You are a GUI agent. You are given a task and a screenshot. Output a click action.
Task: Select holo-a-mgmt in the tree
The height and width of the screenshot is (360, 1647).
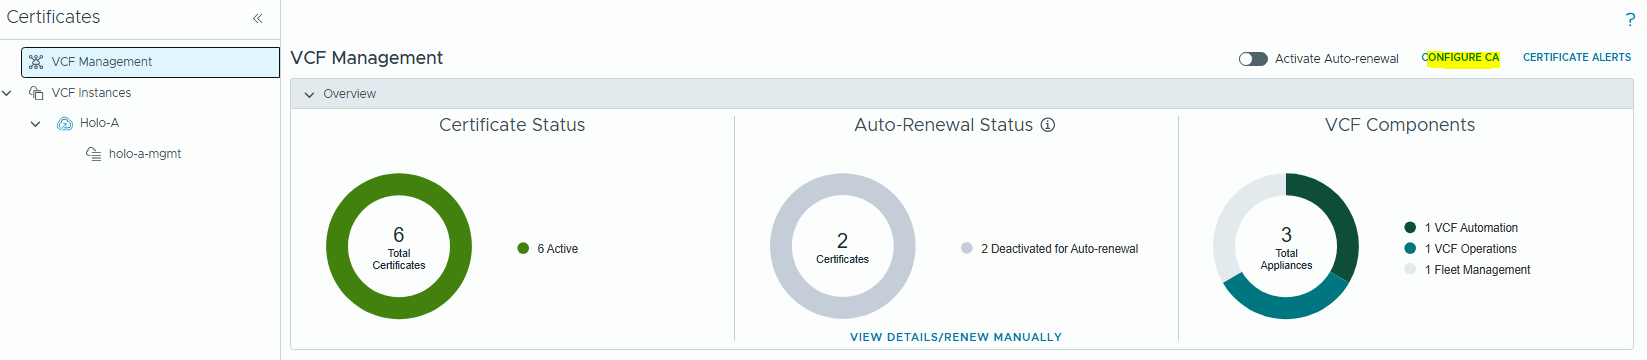145,154
